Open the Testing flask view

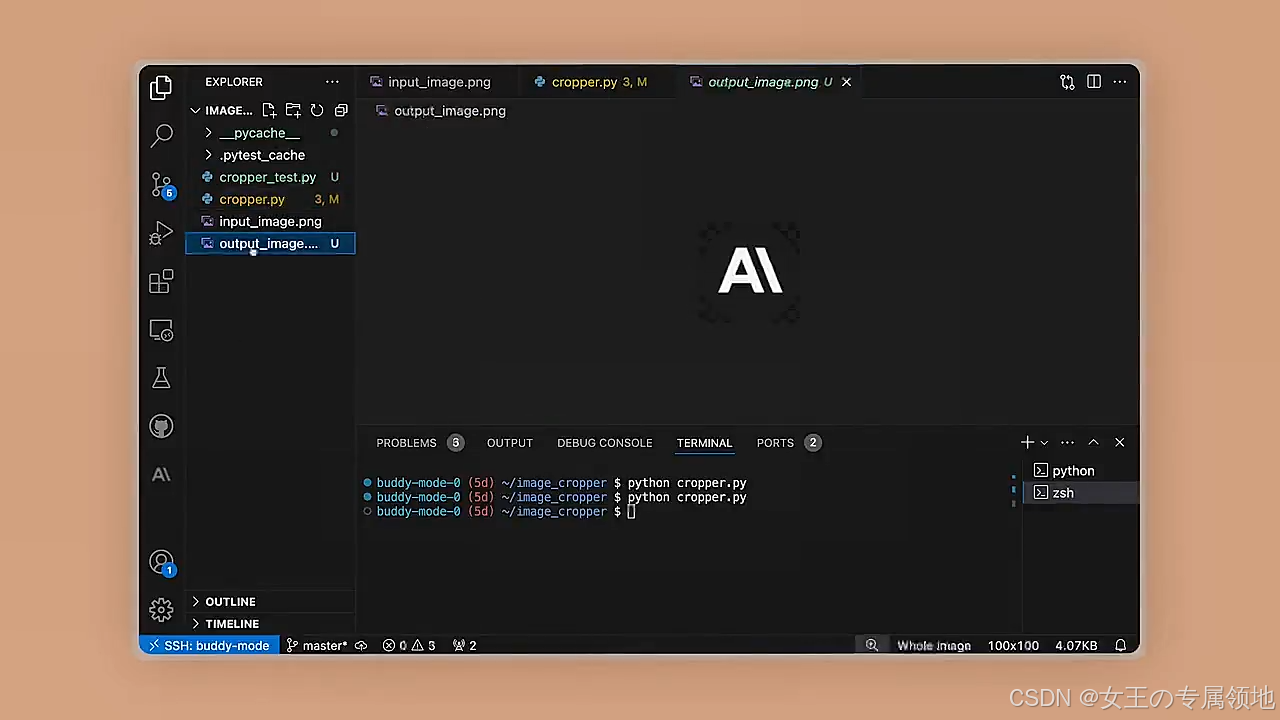(x=161, y=378)
